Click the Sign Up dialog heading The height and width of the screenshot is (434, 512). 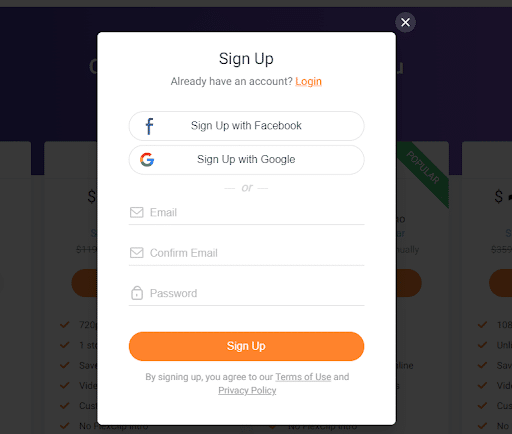point(246,59)
